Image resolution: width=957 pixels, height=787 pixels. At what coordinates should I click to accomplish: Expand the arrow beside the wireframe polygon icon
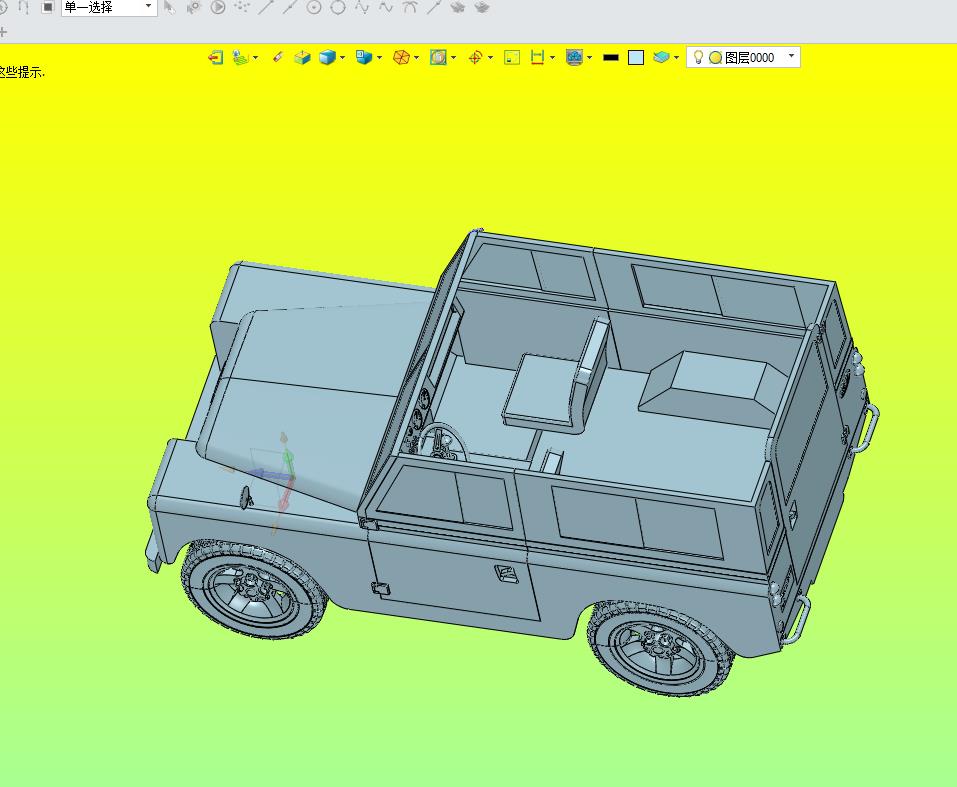[x=416, y=58]
